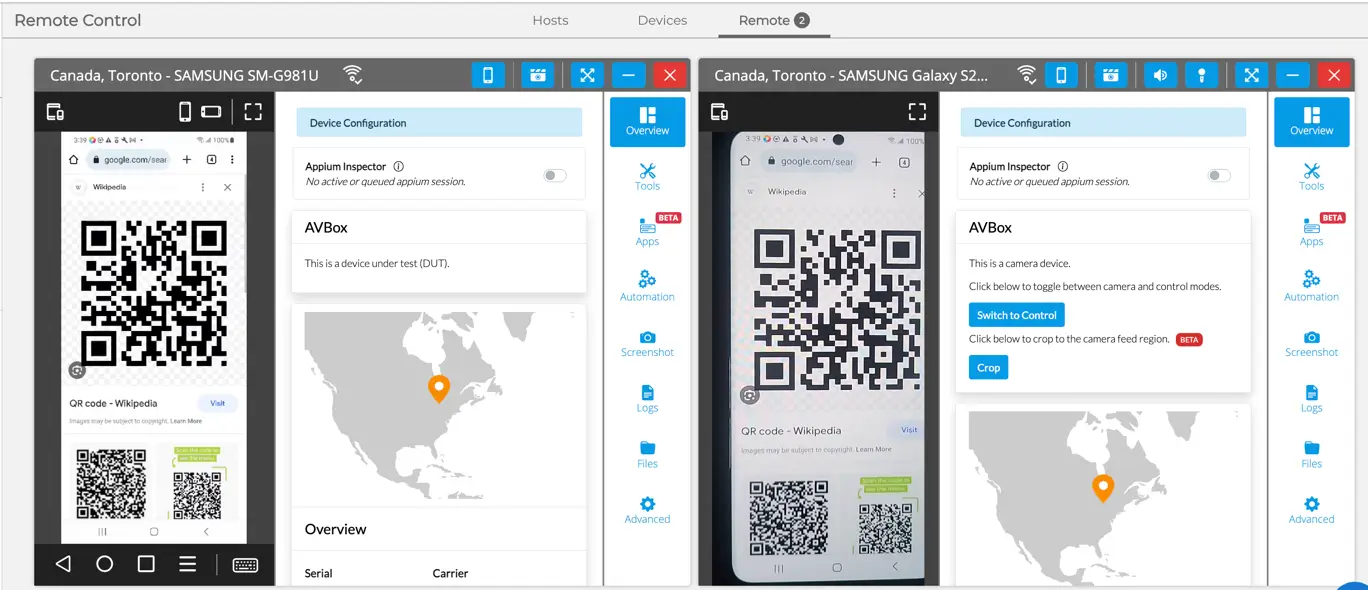Click phone view button in Galaxy S2 title bar
Image resolution: width=1368 pixels, height=590 pixels.
point(1061,75)
